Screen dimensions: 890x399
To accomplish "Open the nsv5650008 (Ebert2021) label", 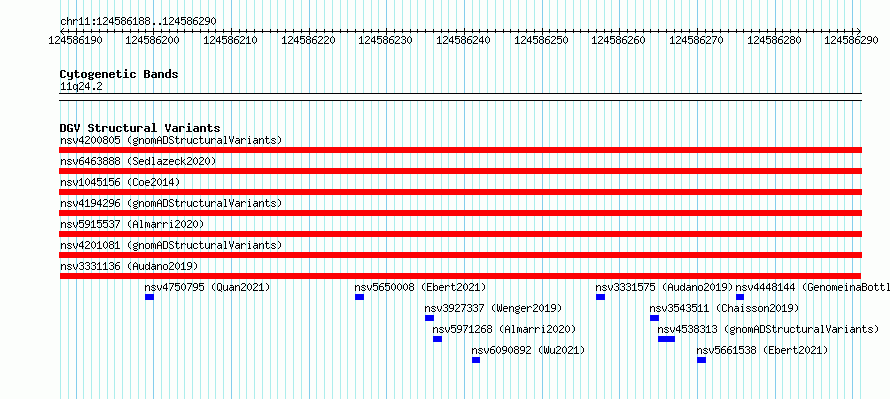I will click(420, 287).
